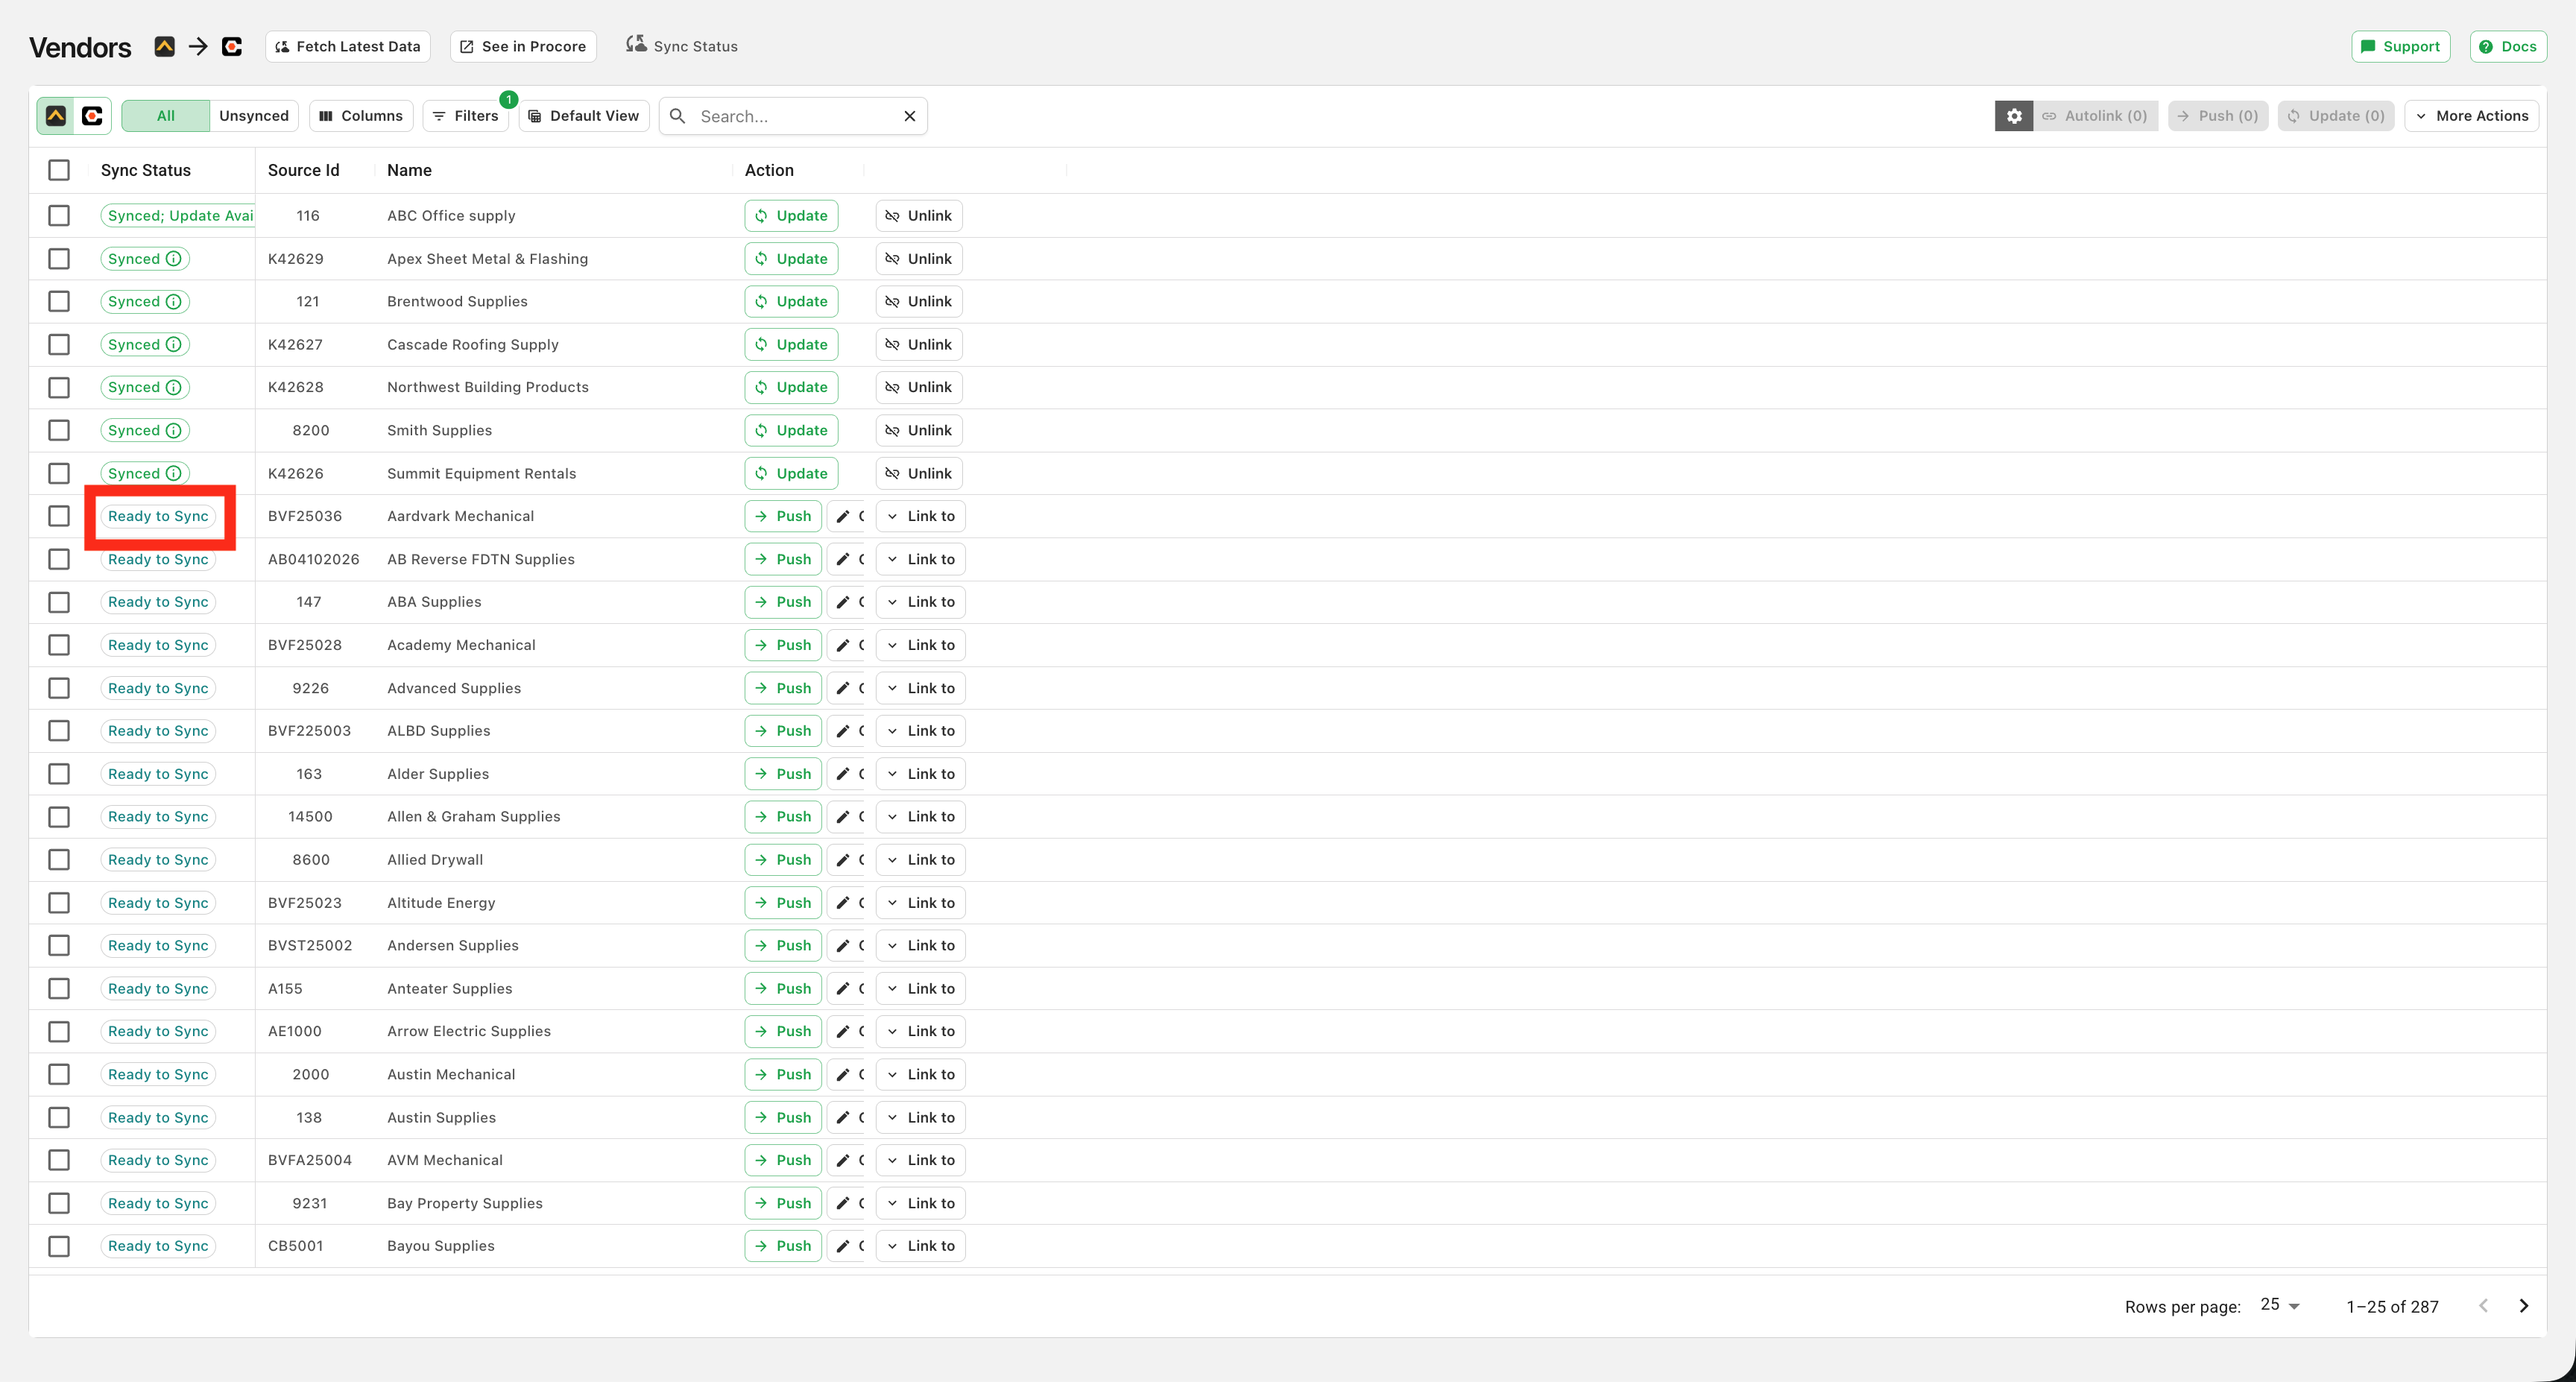Click the gear settings icon near Autolink
Screen dimensions: 2576x1382
[x=2014, y=116]
